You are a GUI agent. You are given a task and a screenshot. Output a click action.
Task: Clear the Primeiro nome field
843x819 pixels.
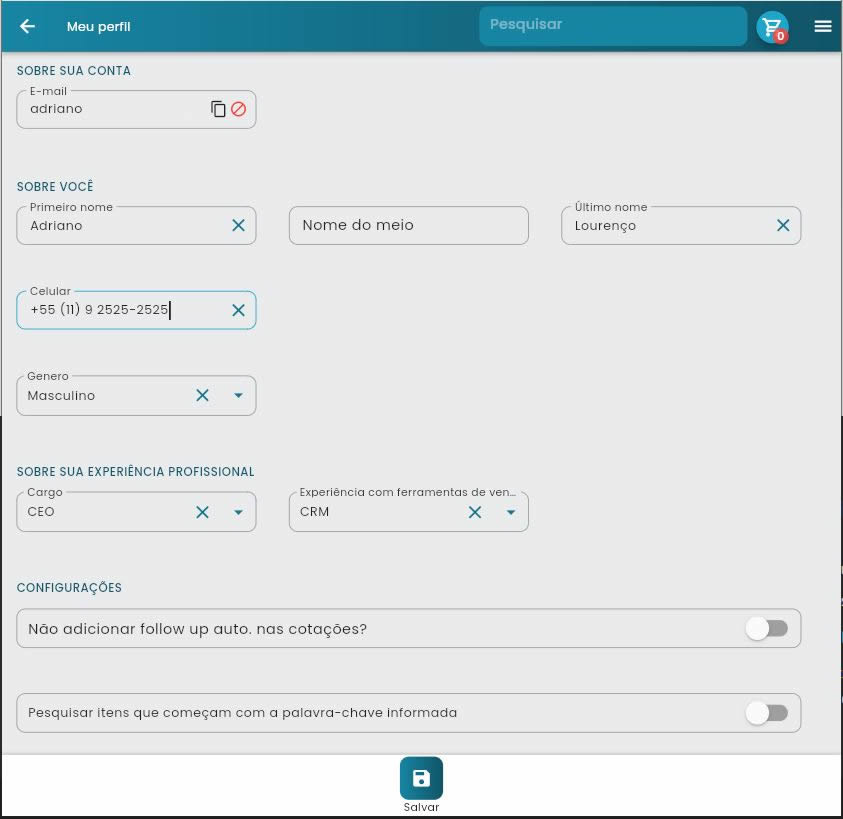point(238,226)
